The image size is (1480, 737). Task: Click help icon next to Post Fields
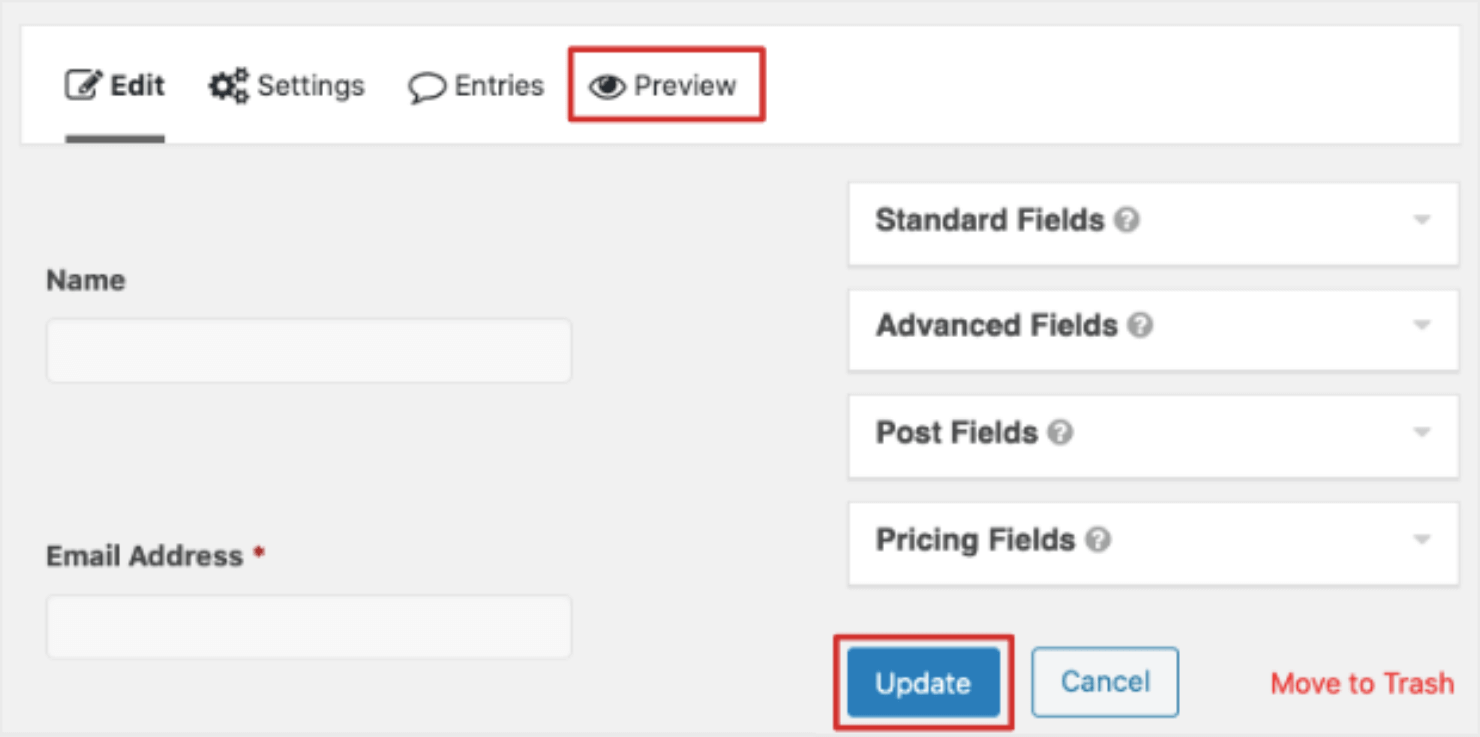pos(1060,433)
